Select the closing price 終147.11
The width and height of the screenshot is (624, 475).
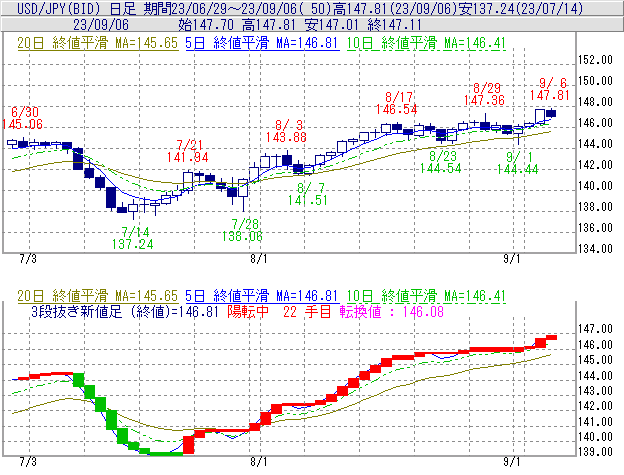pos(394,25)
